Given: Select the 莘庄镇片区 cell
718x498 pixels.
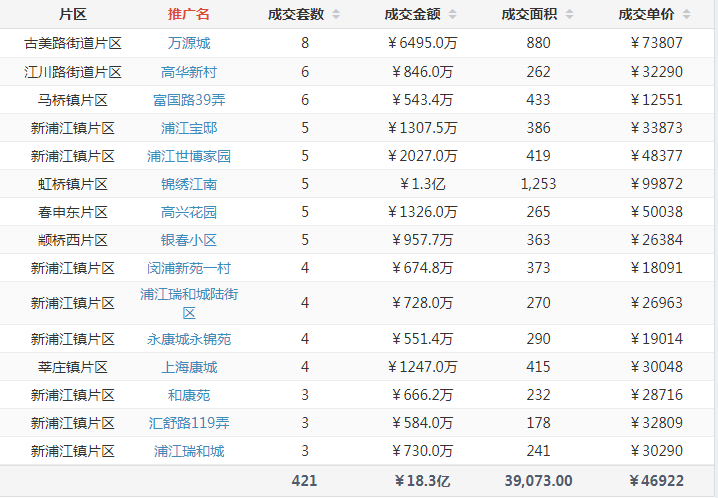Looking at the screenshot, I should point(72,367).
